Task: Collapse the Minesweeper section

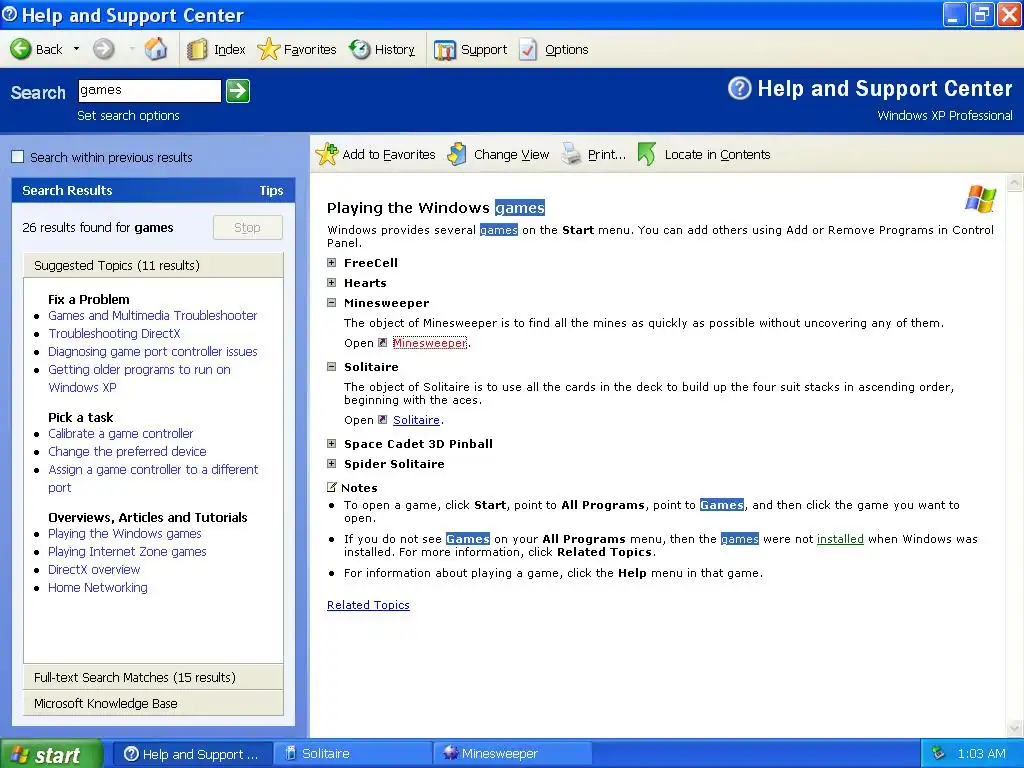Action: (332, 303)
